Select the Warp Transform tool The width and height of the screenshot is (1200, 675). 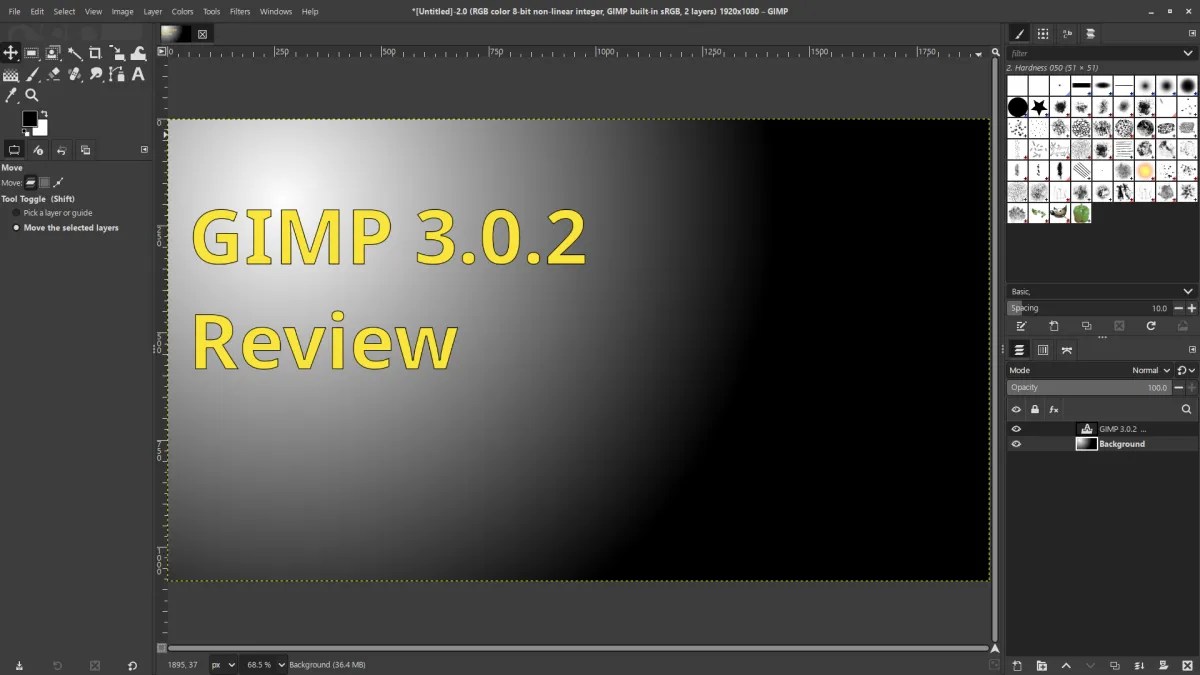[139, 53]
